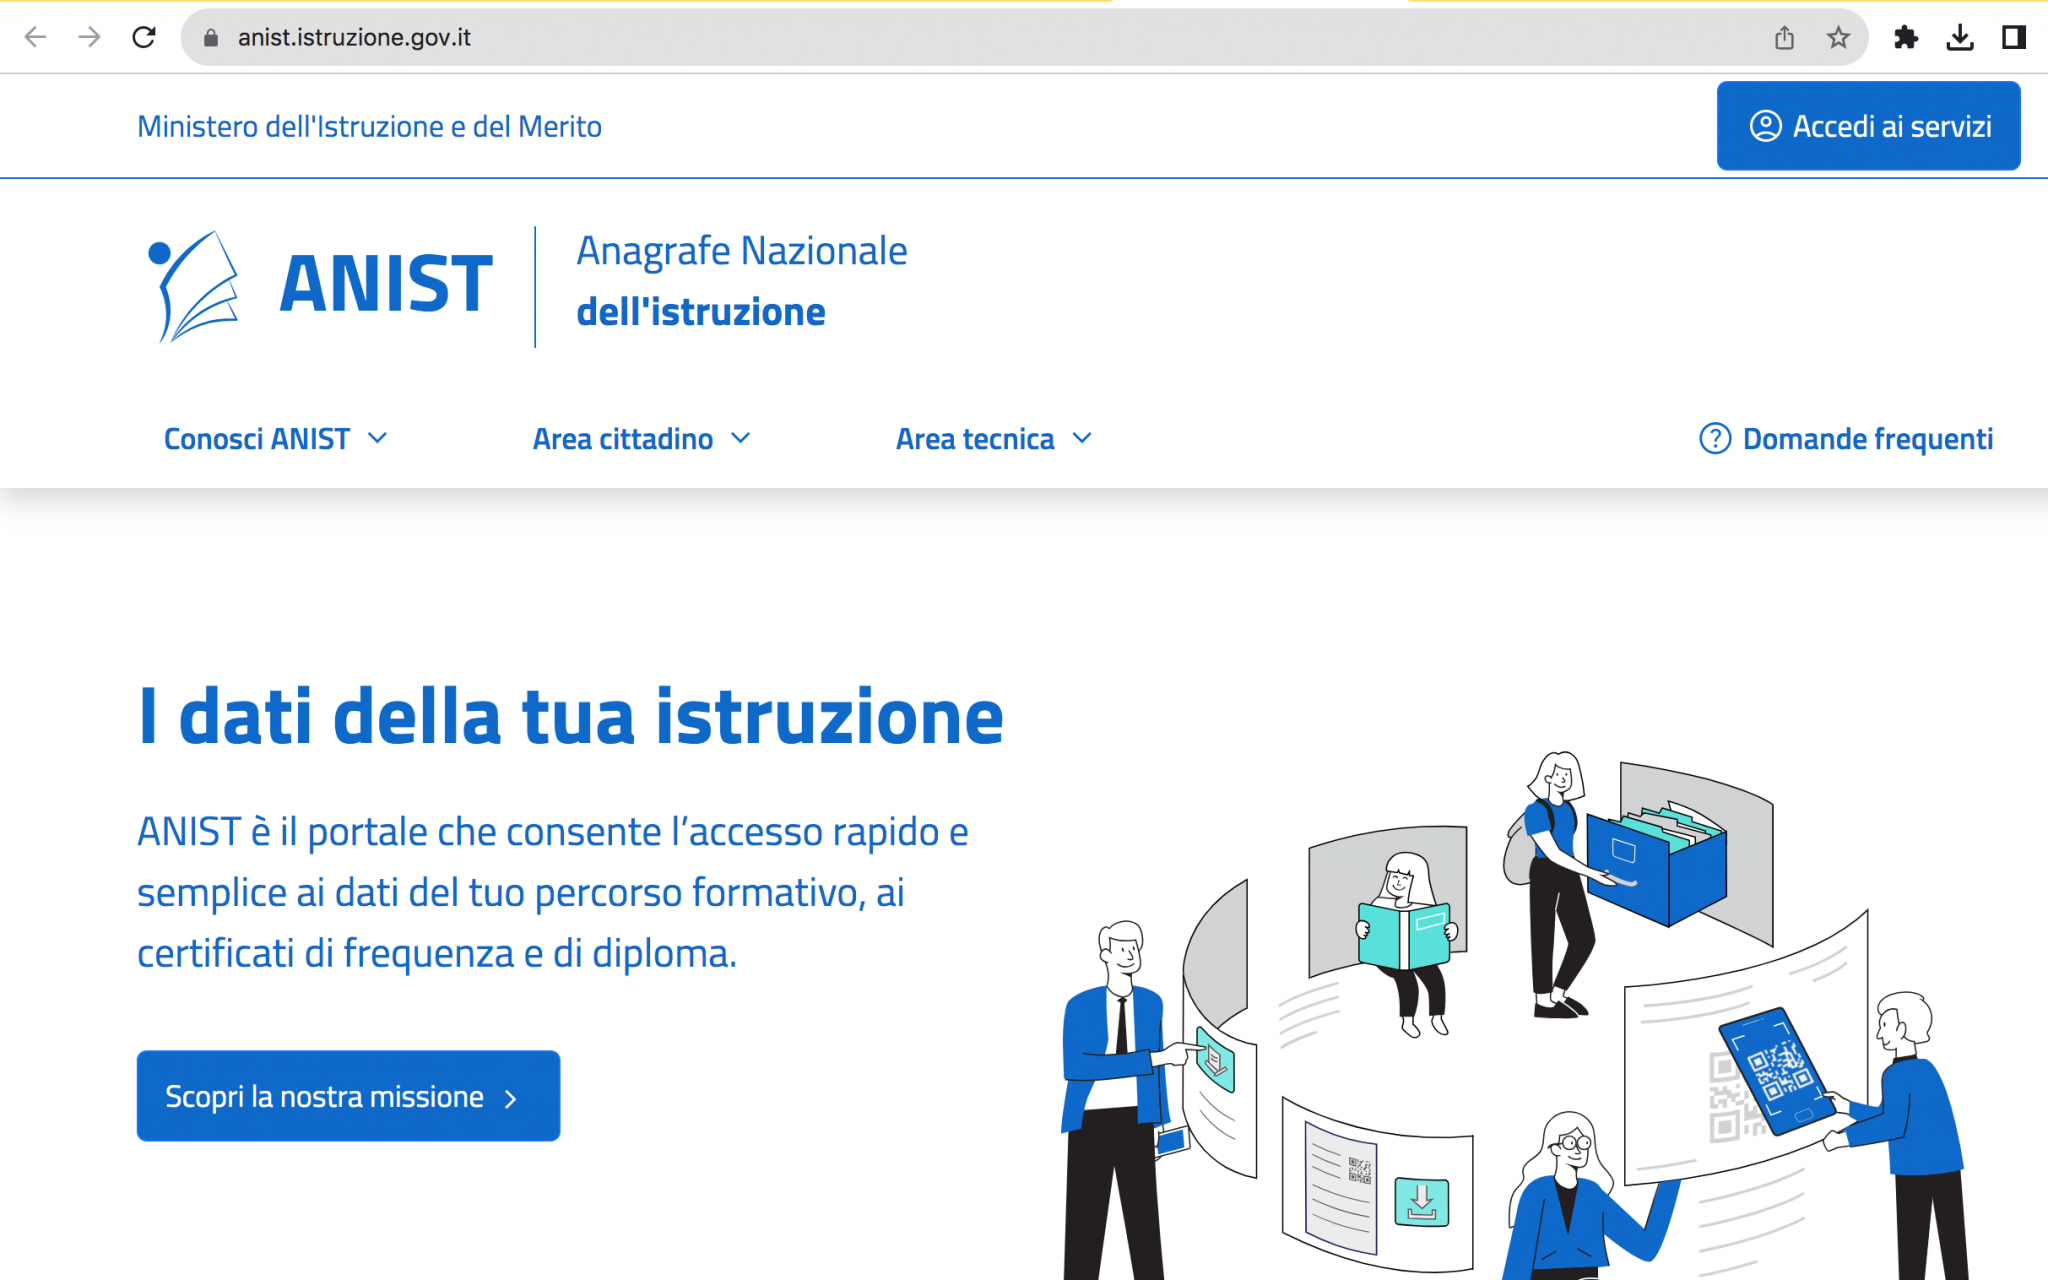Toggle the browser side panel icon
The height and width of the screenshot is (1280, 2048).
click(x=2014, y=38)
